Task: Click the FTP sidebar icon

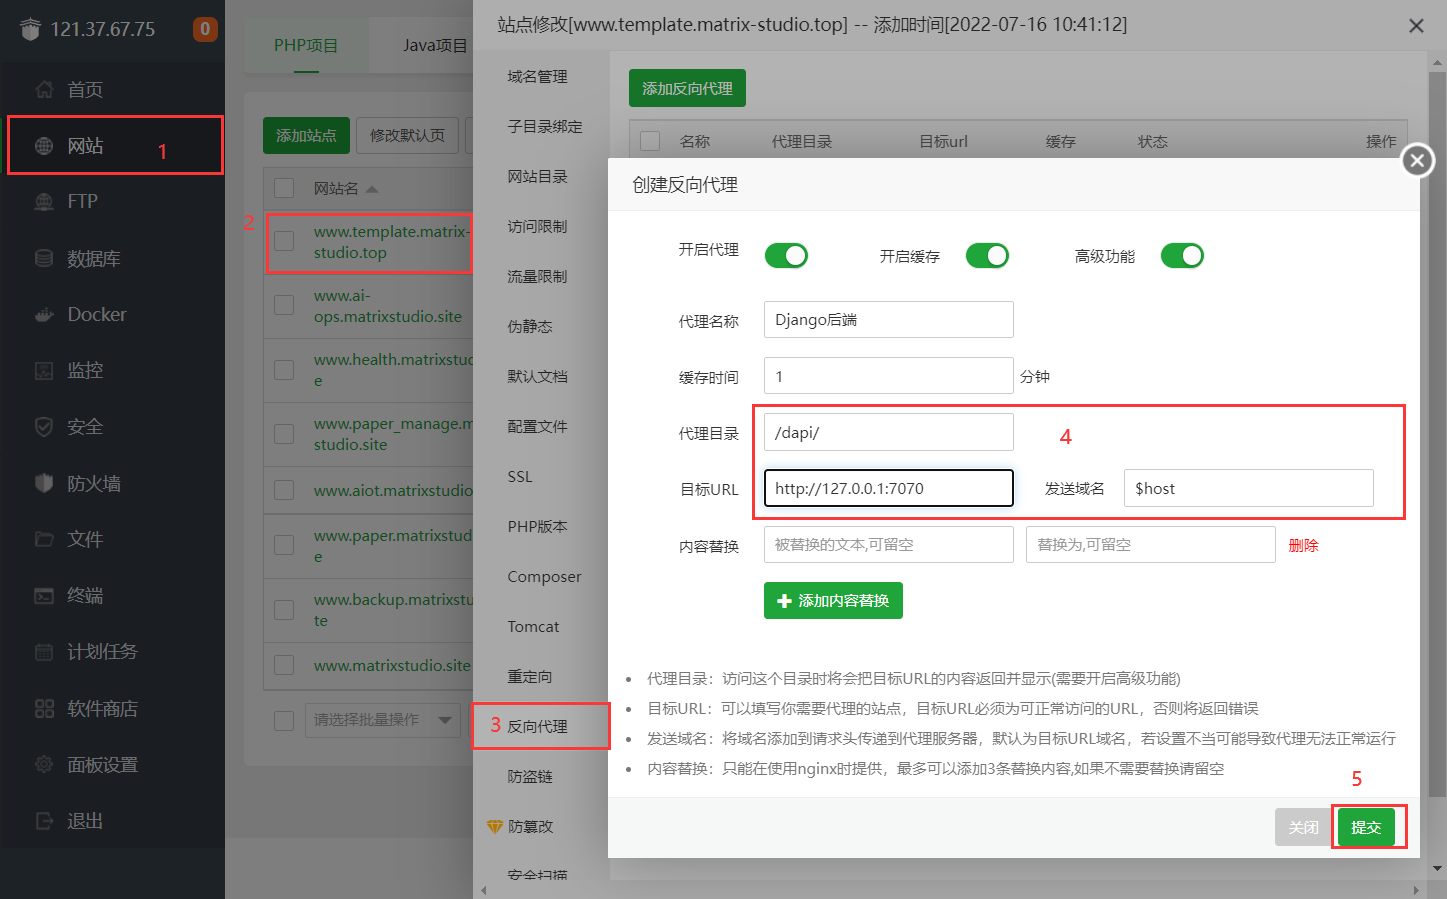Action: point(44,202)
